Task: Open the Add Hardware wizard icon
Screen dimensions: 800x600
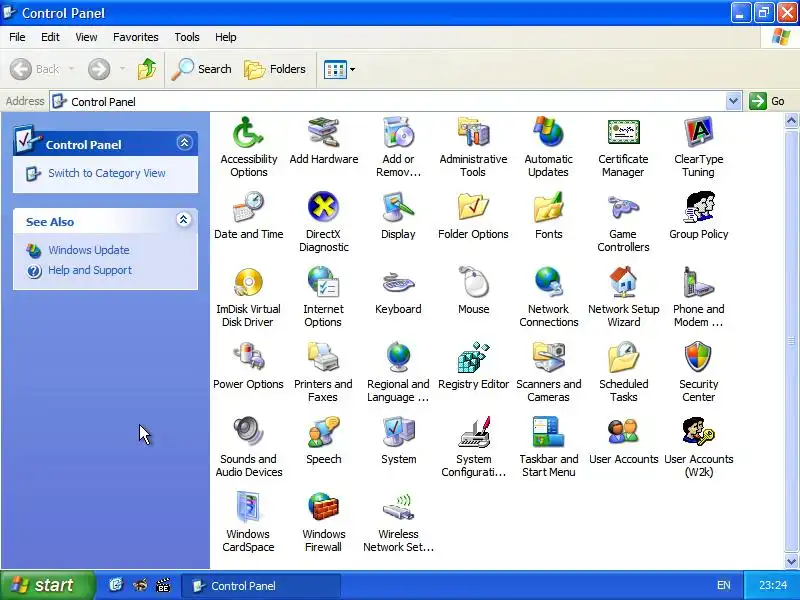Action: pyautogui.click(x=323, y=133)
